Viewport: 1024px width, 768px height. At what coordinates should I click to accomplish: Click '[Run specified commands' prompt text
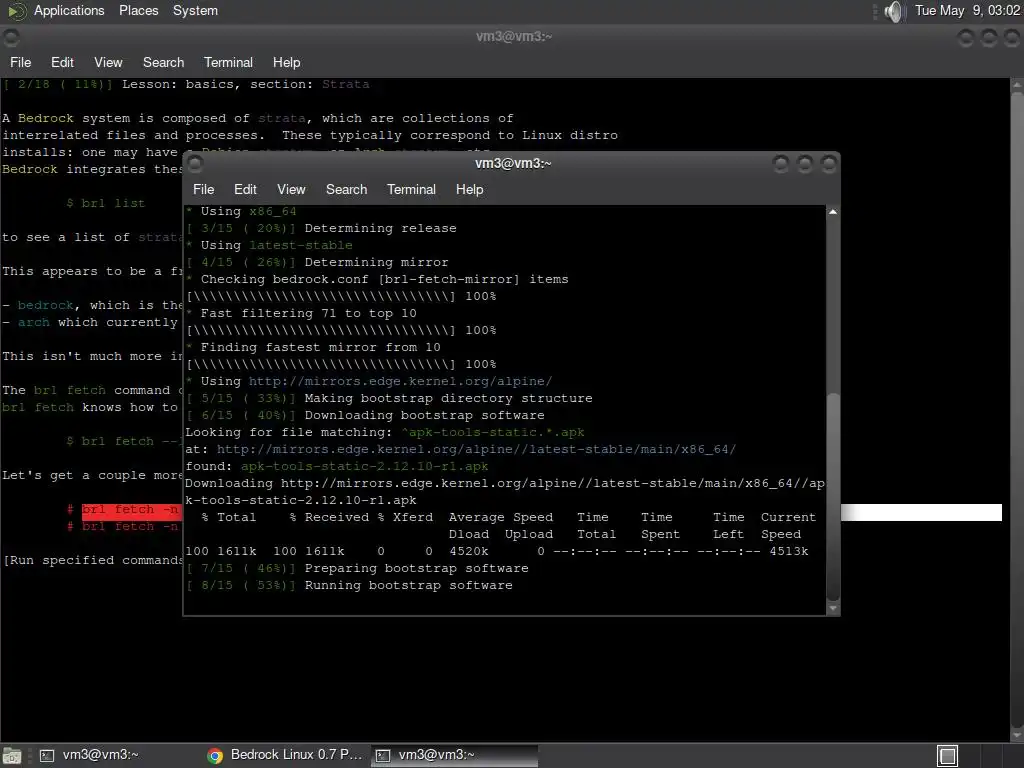93,560
